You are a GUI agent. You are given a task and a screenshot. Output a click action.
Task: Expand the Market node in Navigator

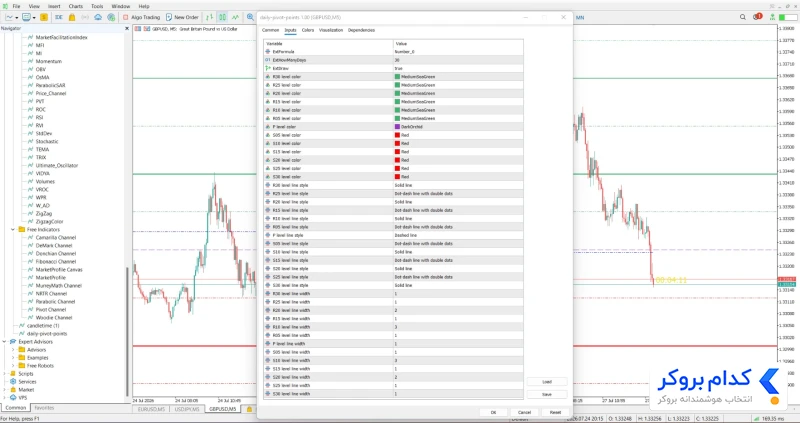(5, 389)
